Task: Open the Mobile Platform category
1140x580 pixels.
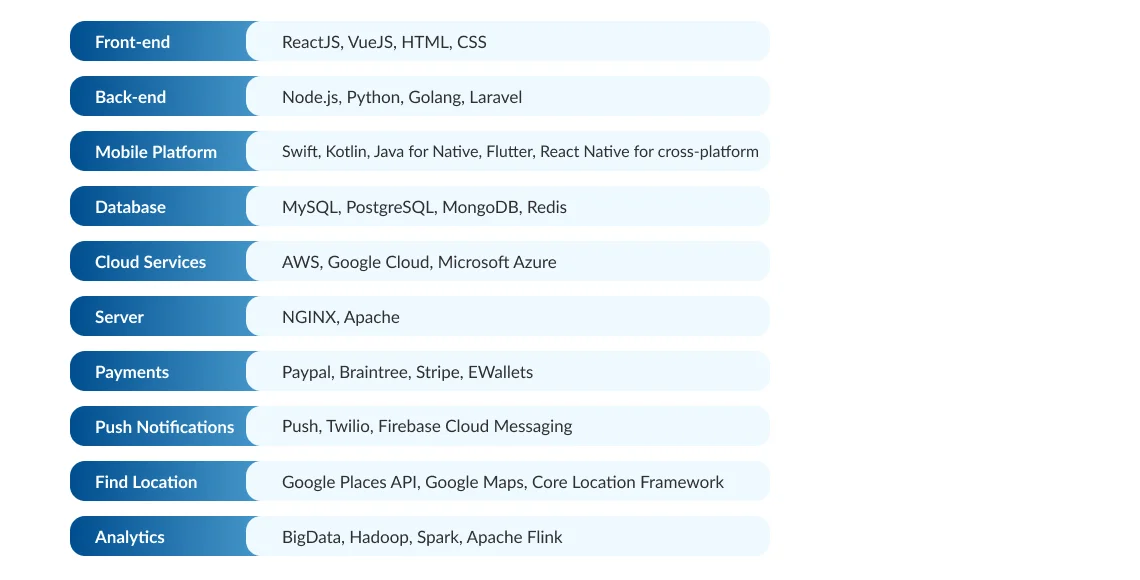Action: pos(156,152)
